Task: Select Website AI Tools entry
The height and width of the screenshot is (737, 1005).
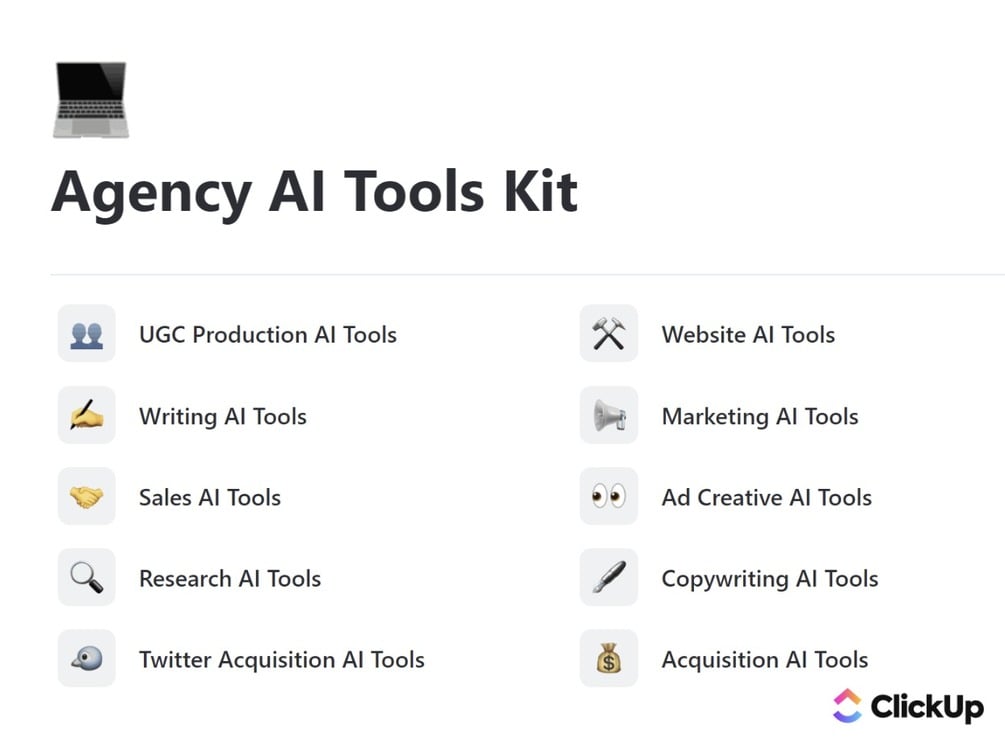Action: [x=747, y=335]
